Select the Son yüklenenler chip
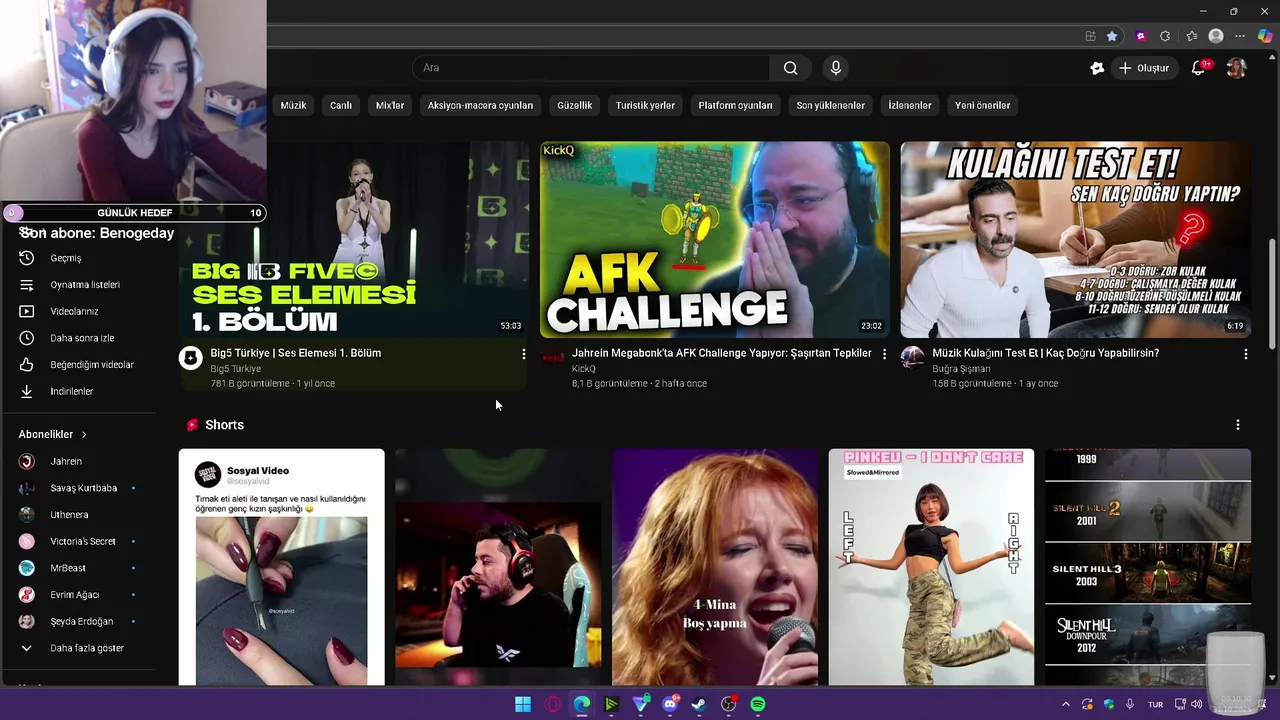This screenshot has height=720, width=1280. [x=830, y=105]
